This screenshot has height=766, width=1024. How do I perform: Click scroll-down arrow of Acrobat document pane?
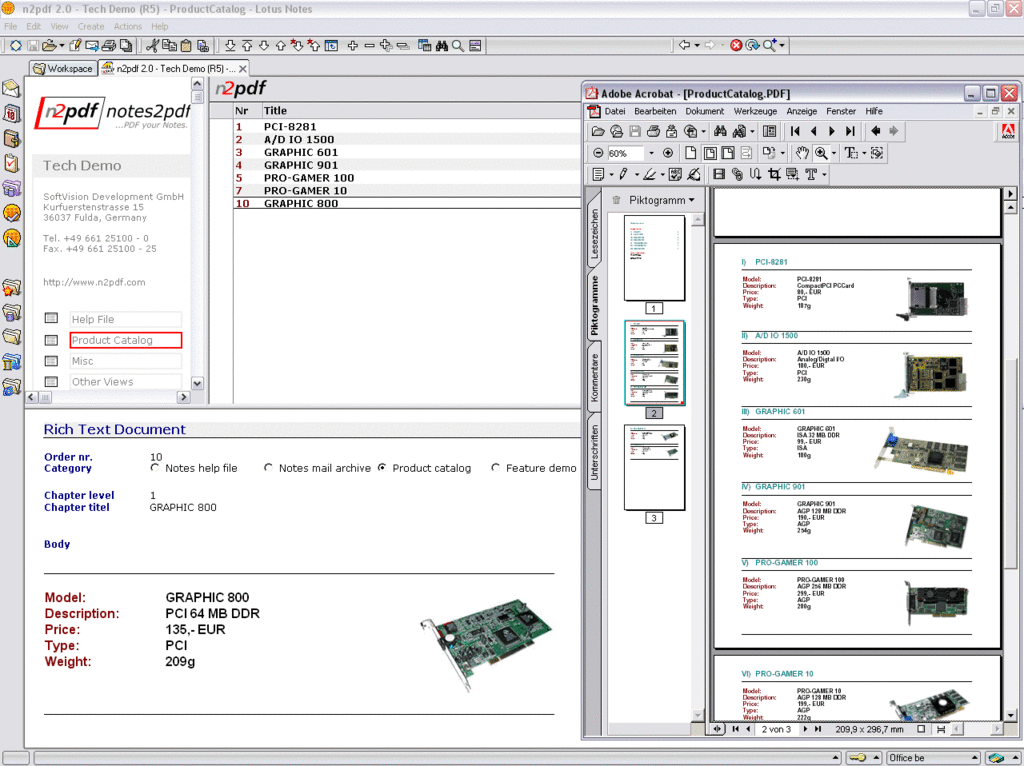point(1010,714)
